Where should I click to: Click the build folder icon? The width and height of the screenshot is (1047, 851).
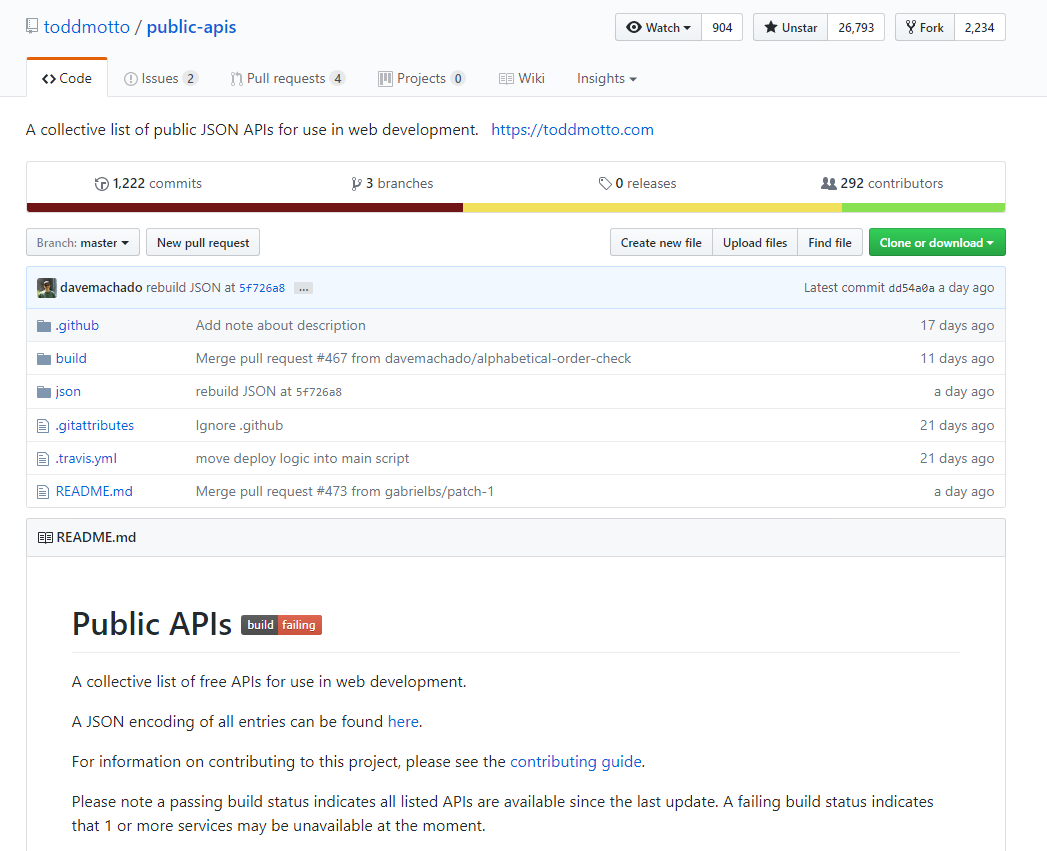coord(44,359)
